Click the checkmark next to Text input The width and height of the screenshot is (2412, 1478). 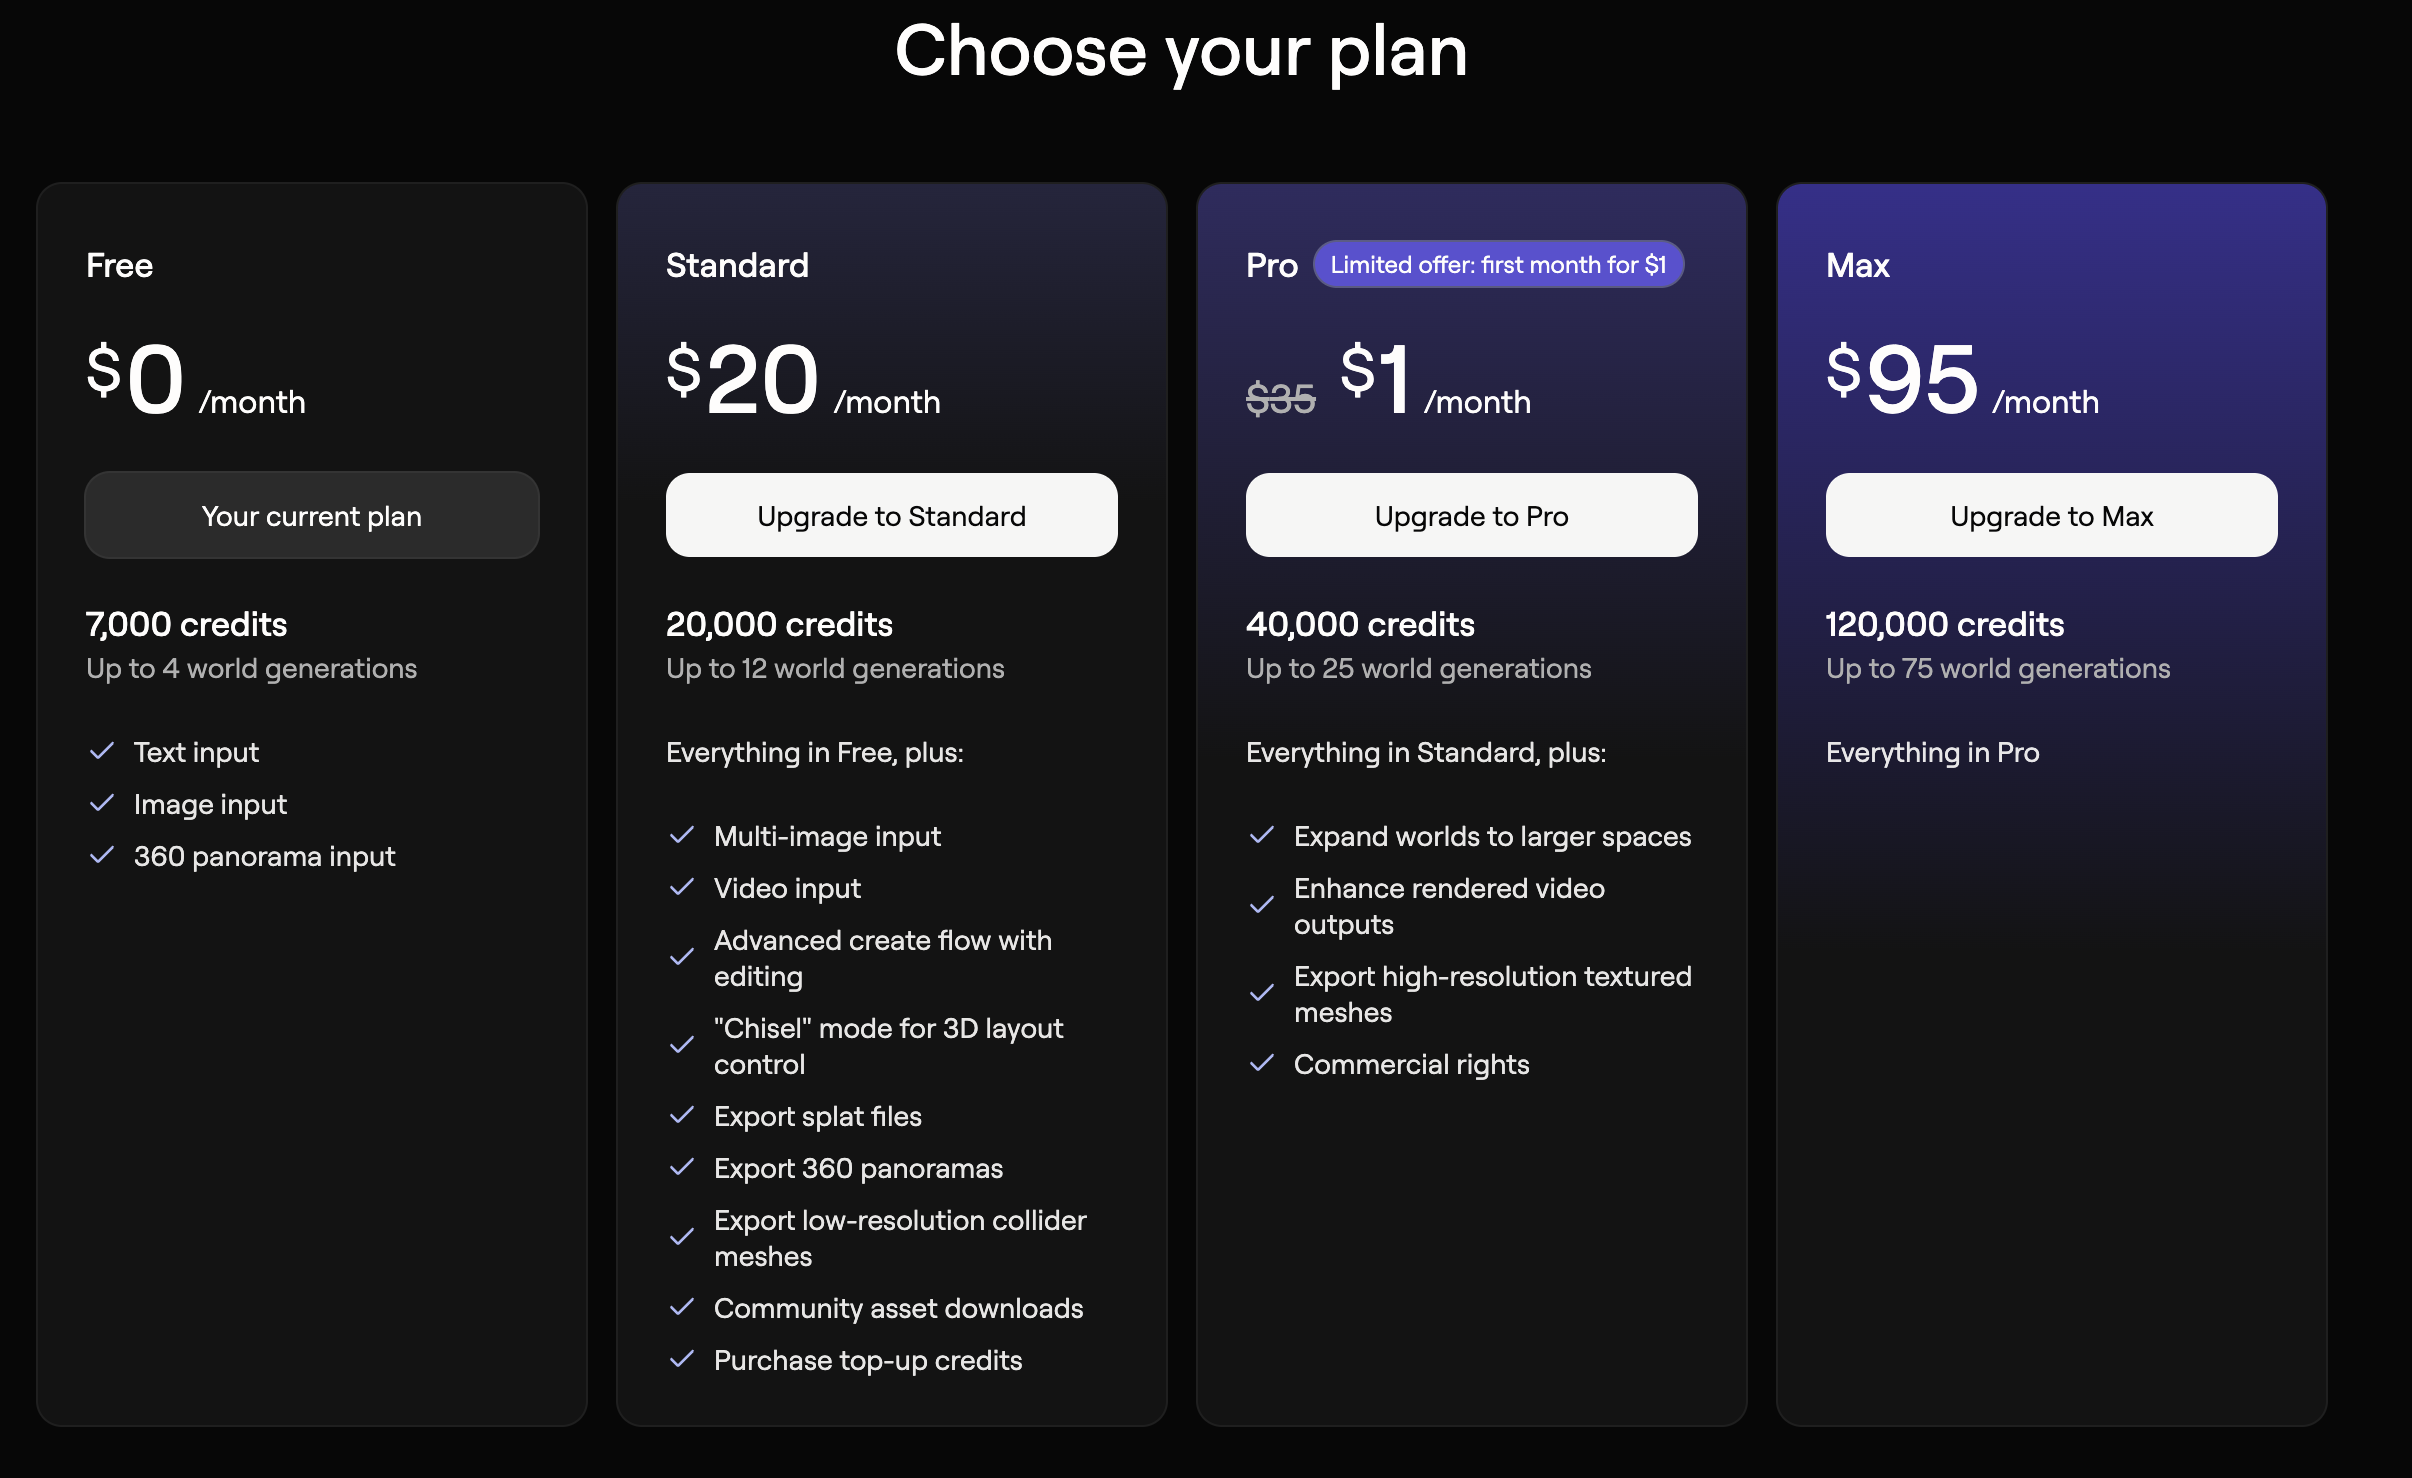[102, 751]
